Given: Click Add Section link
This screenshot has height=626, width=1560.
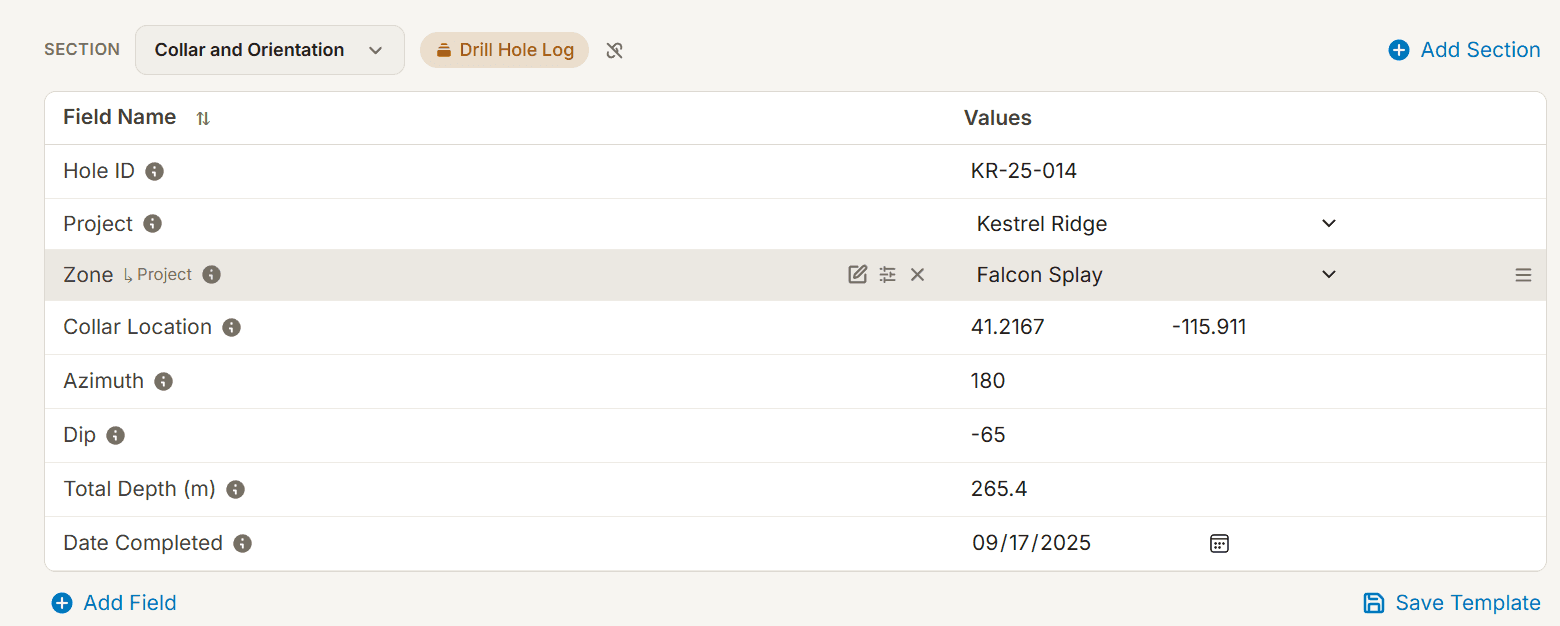Looking at the screenshot, I should (x=1464, y=50).
